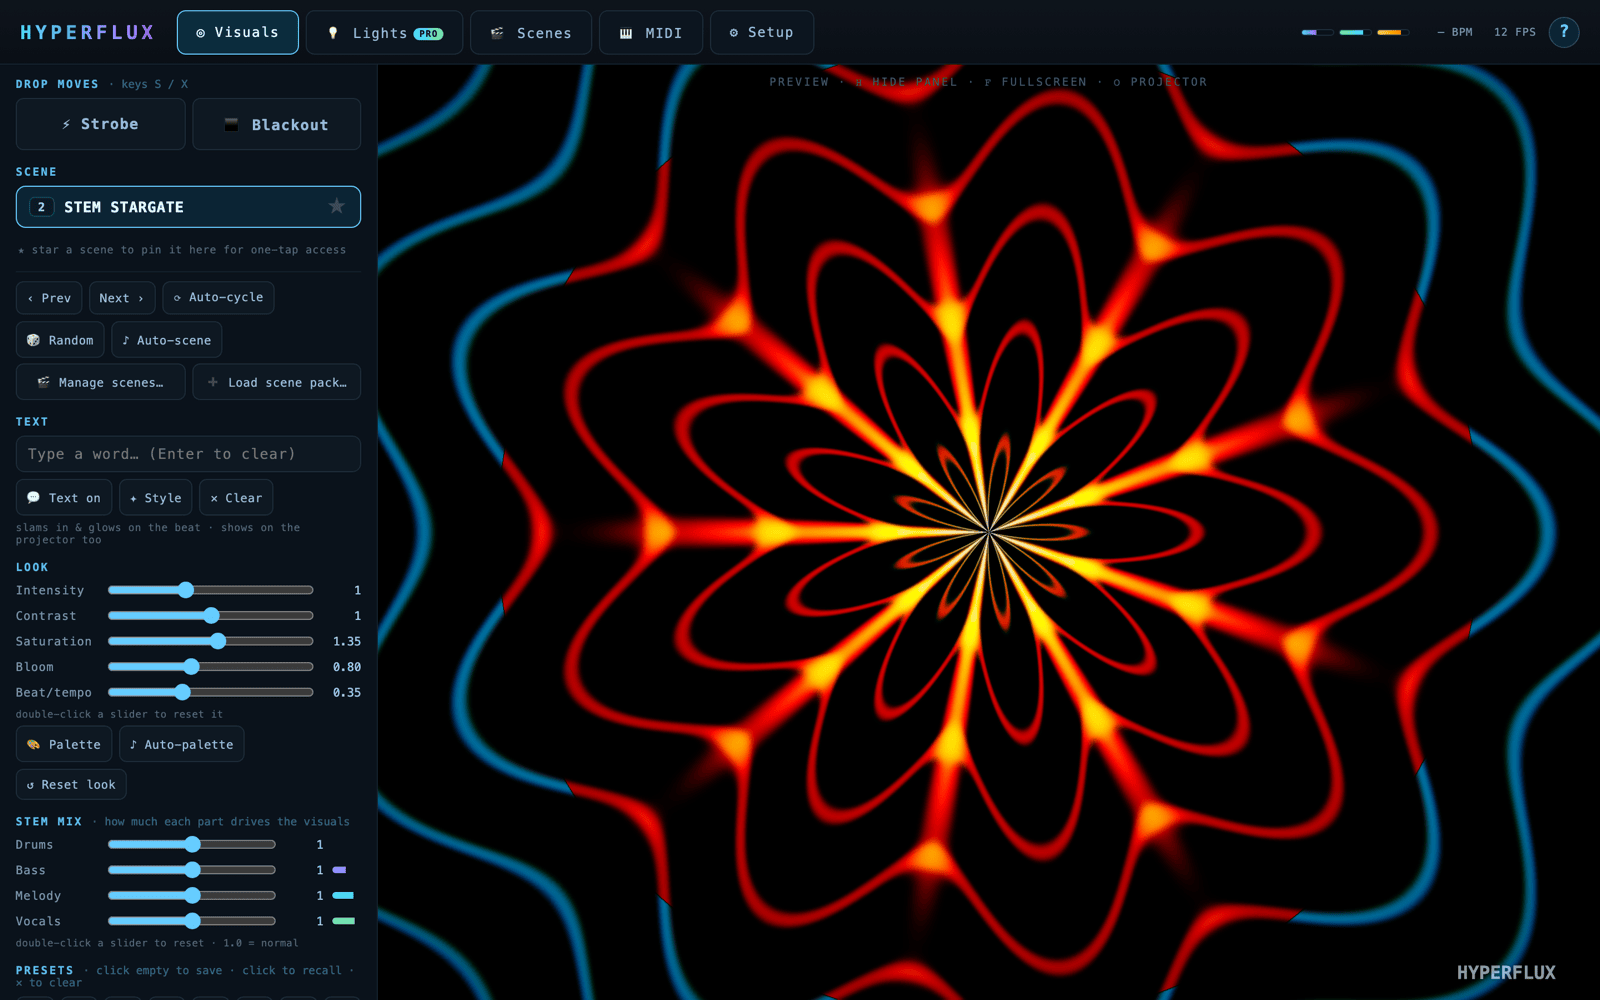This screenshot has height=1000, width=1600.
Task: Click the scene number 2 badge
Action: coord(41,207)
